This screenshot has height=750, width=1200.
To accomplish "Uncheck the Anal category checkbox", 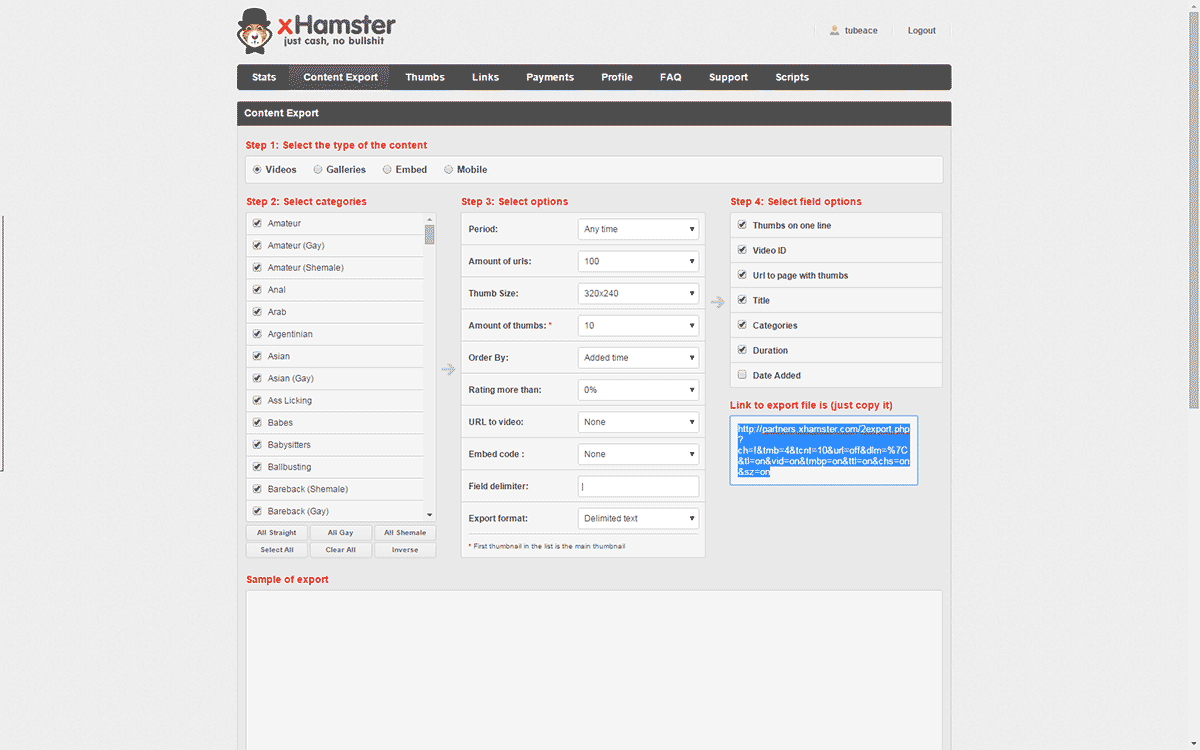I will click(257, 289).
